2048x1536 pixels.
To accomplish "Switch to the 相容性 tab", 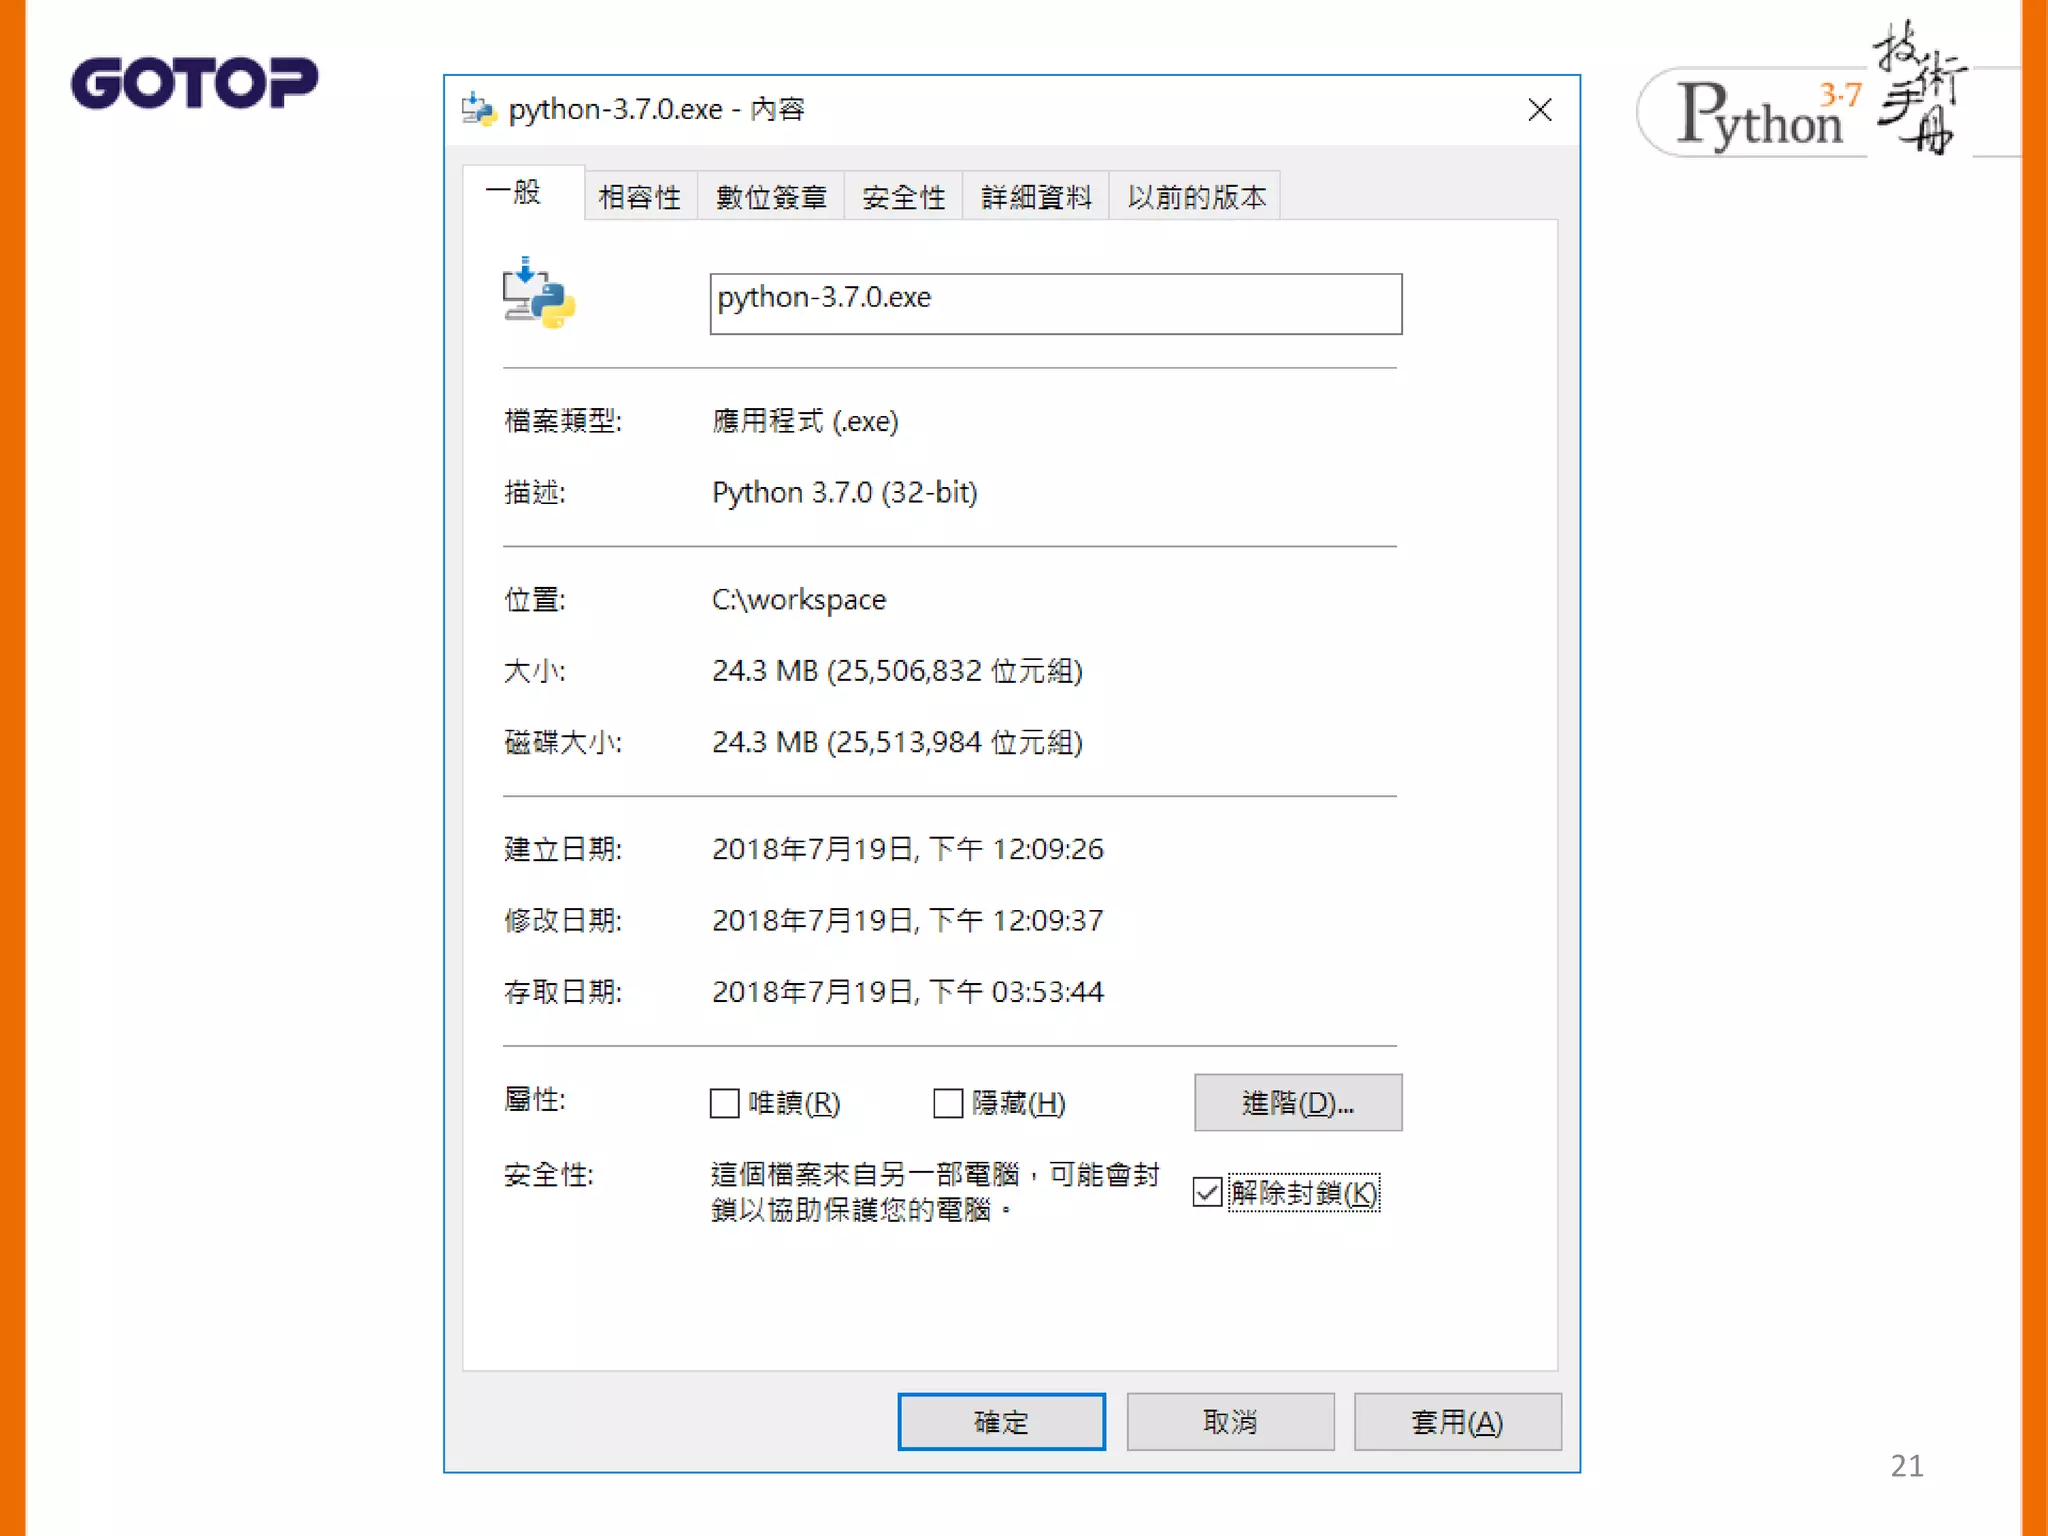I will (x=639, y=197).
